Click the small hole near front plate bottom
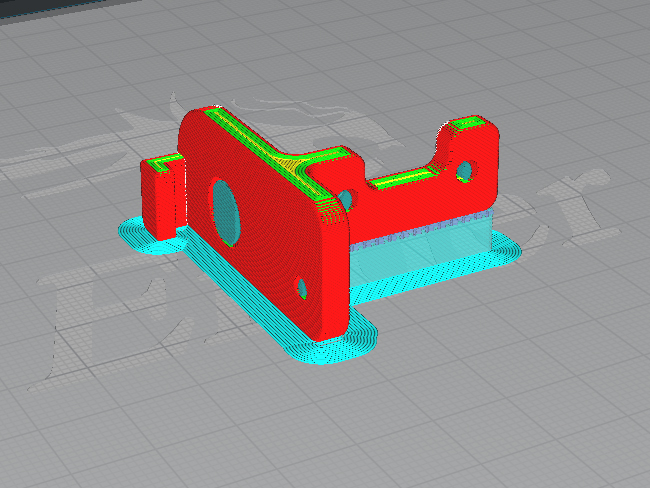The image size is (650, 488). [301, 288]
